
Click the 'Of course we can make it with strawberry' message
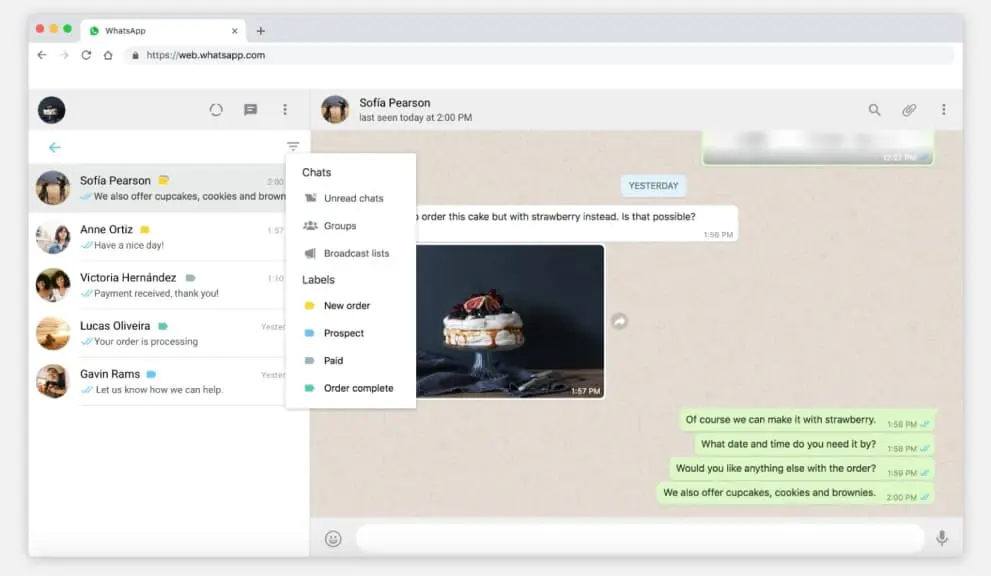pyautogui.click(x=806, y=420)
